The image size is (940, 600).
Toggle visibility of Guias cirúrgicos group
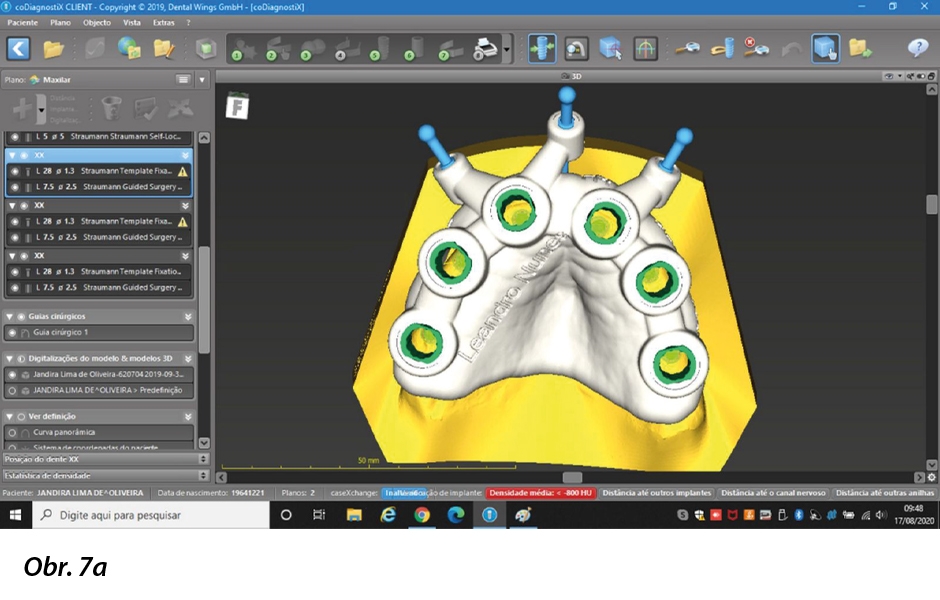tap(22, 316)
